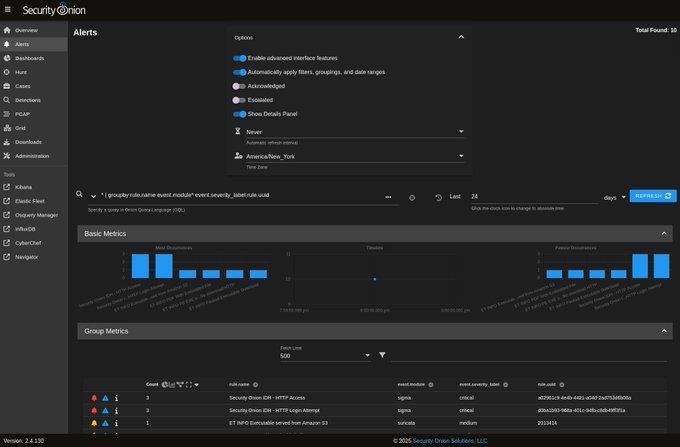This screenshot has width=680, height=447.
Task: Acknowledge the IDH - HTTP Access alert bell
Action: [x=94, y=398]
